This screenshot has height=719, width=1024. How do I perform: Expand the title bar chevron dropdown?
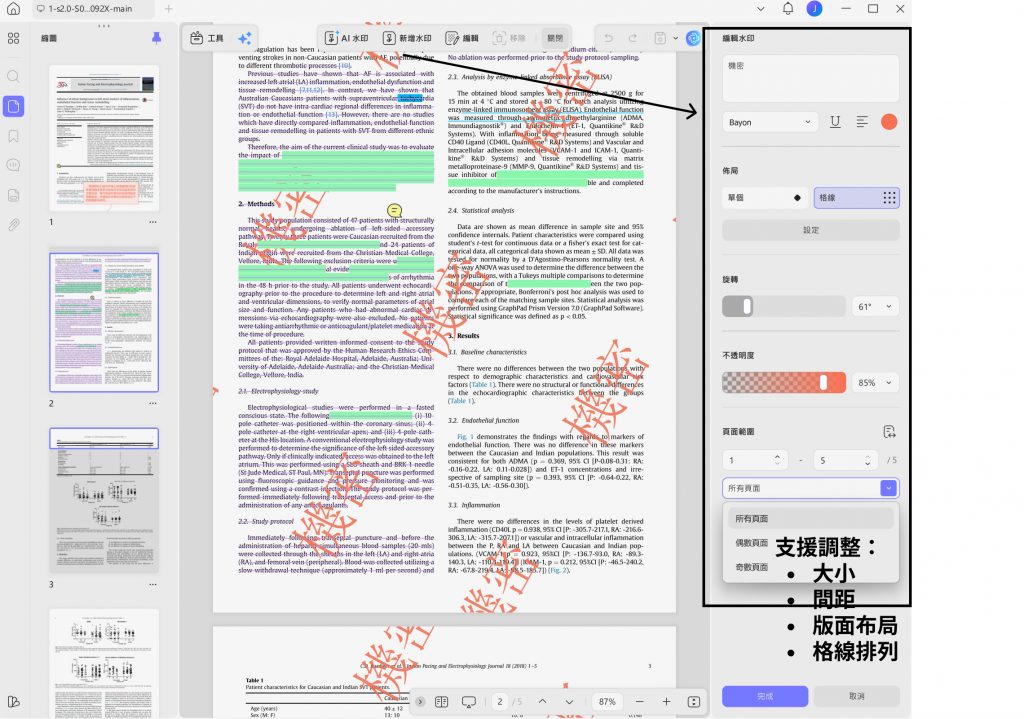(761, 8)
